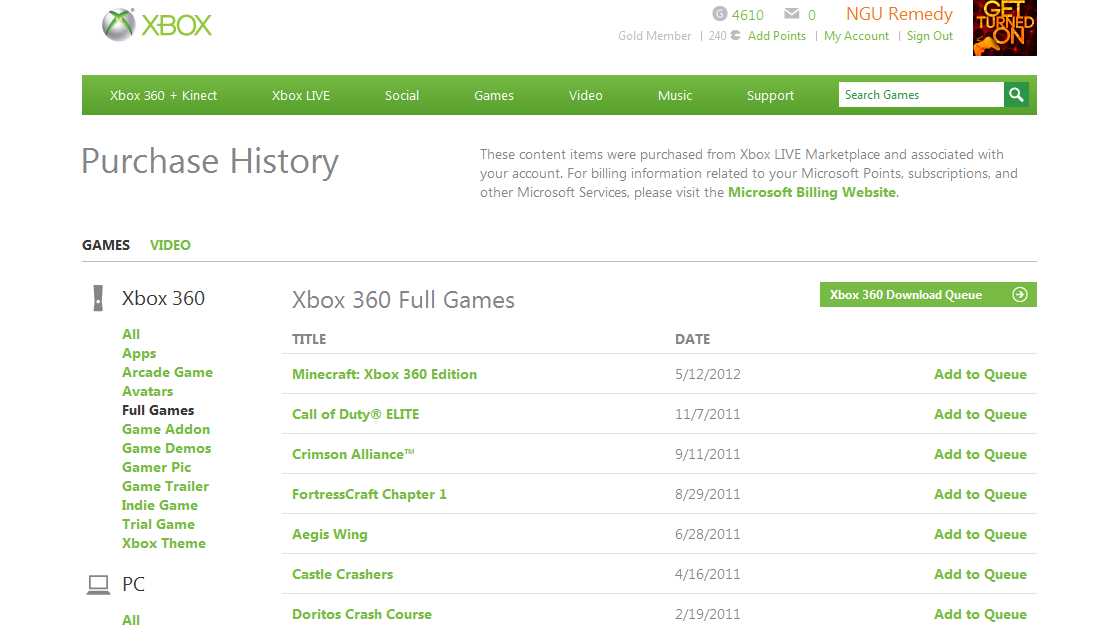The width and height of the screenshot is (1113, 632).
Task: Click the Gamerscore G icon
Action: point(720,14)
